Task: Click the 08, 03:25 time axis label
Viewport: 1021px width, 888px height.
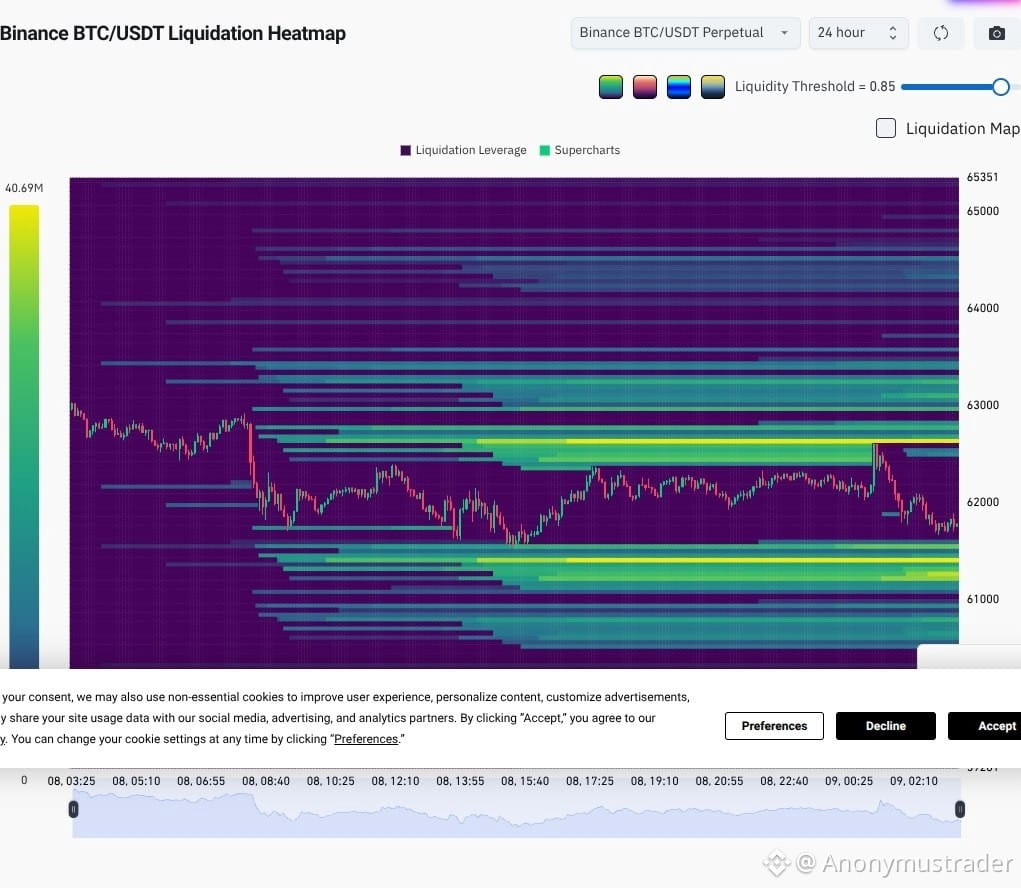Action: (71, 781)
